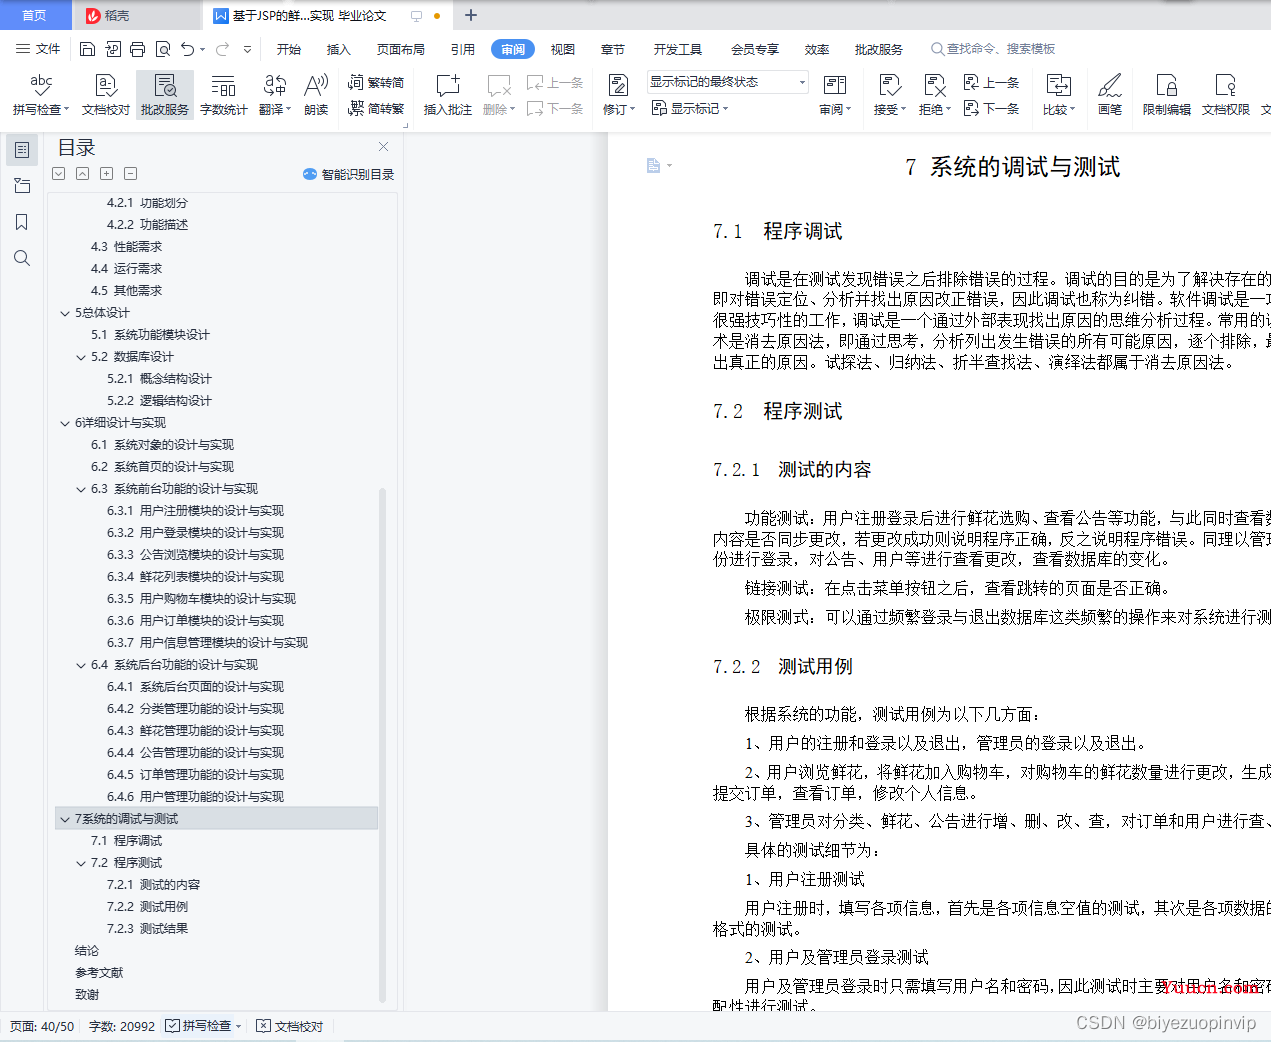This screenshot has width=1271, height=1042.
Task: Select the ink pen (画笔) tool
Action: coord(1110,95)
